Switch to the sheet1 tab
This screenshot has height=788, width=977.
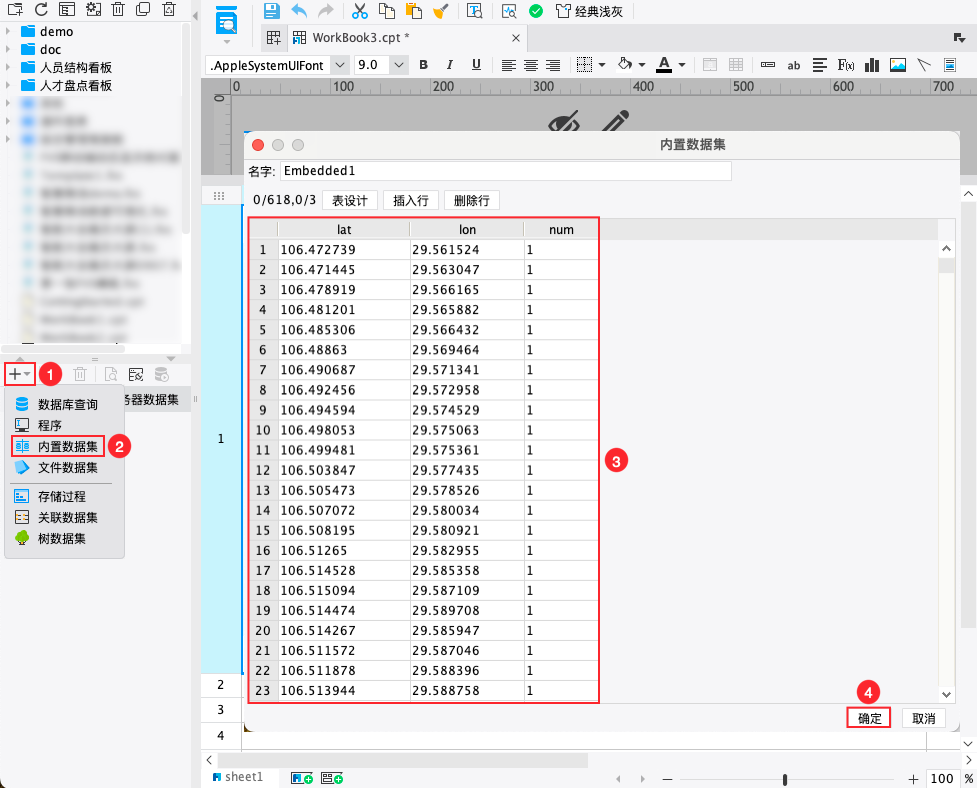tap(238, 777)
